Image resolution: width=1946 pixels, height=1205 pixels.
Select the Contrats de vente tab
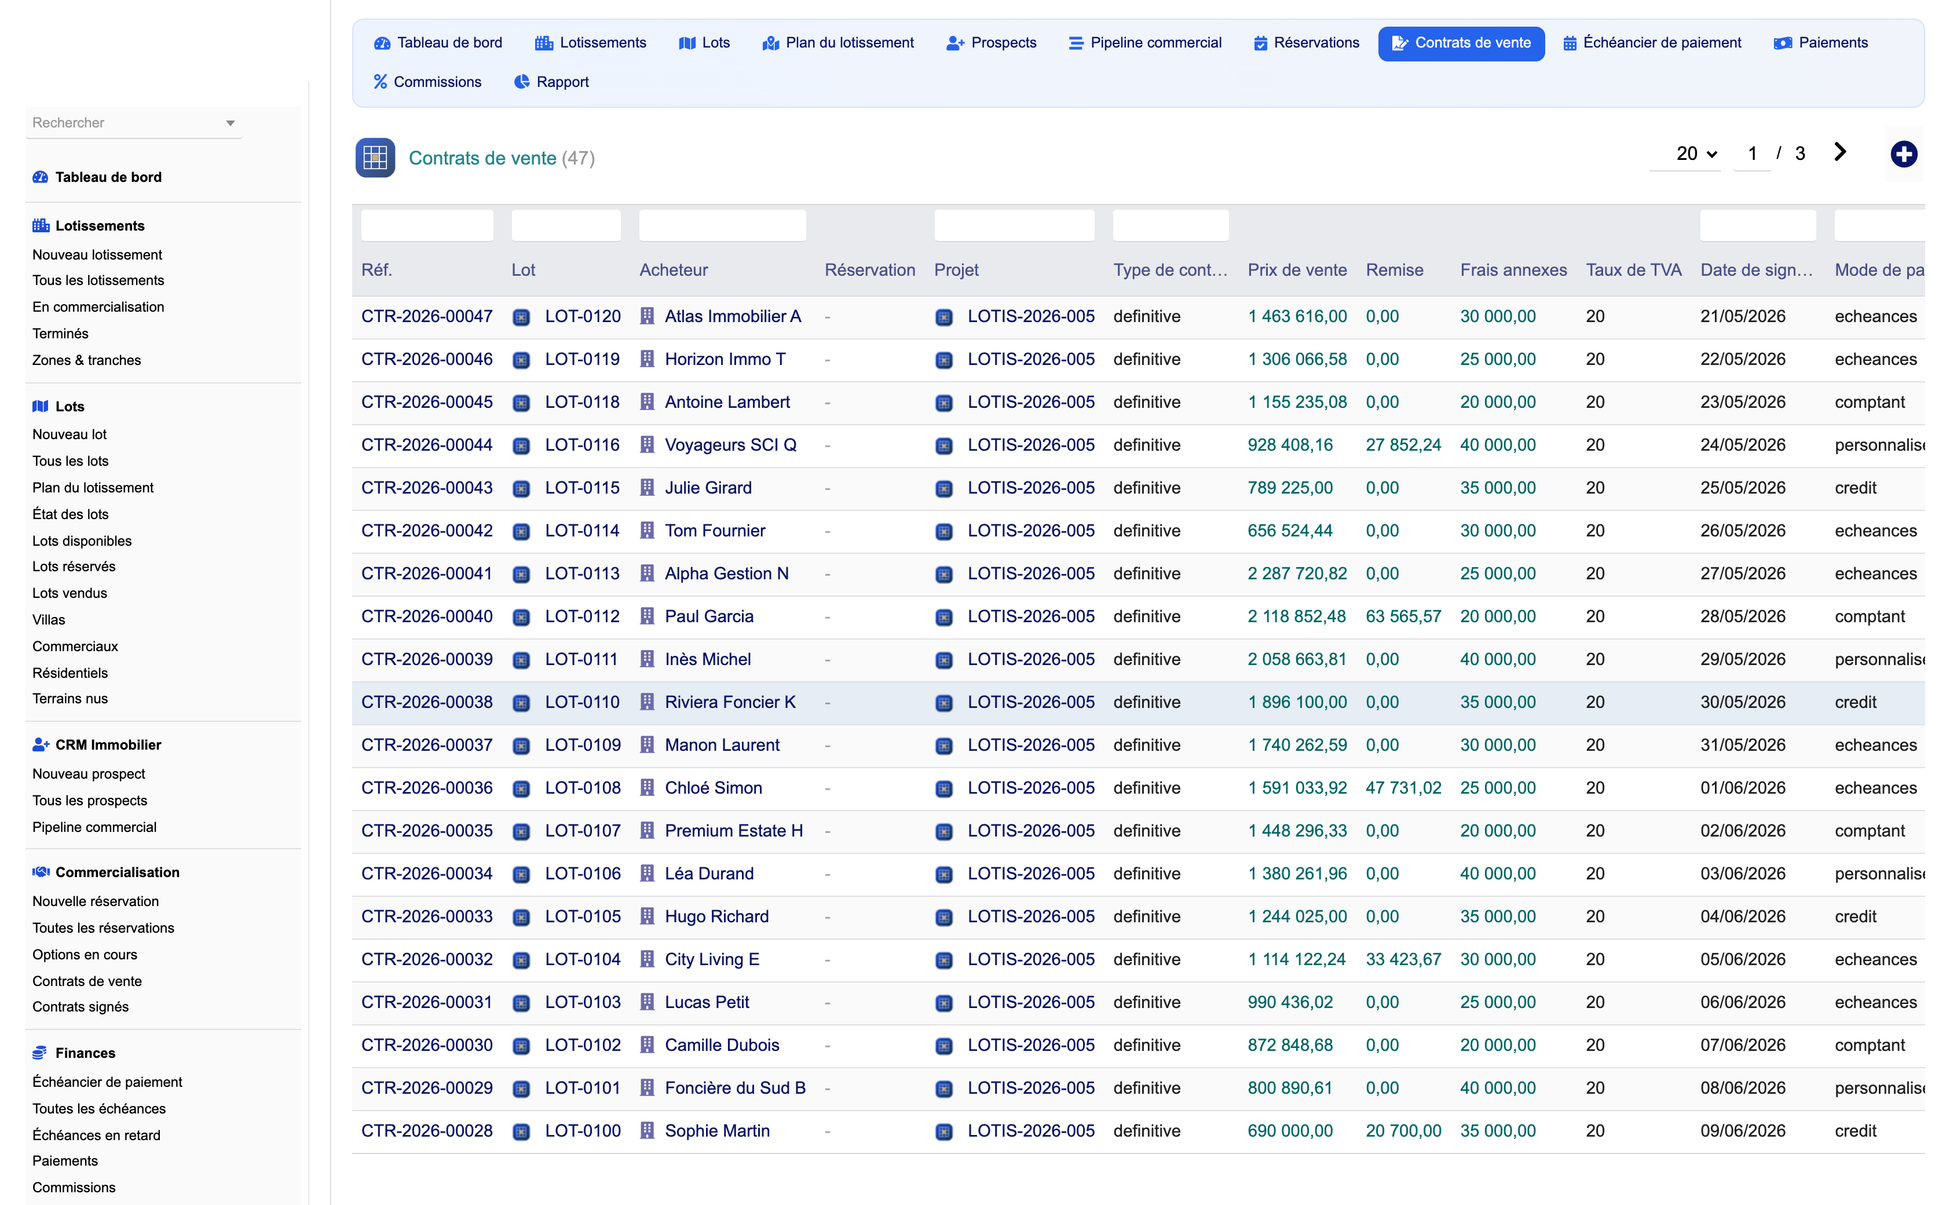pyautogui.click(x=1461, y=43)
